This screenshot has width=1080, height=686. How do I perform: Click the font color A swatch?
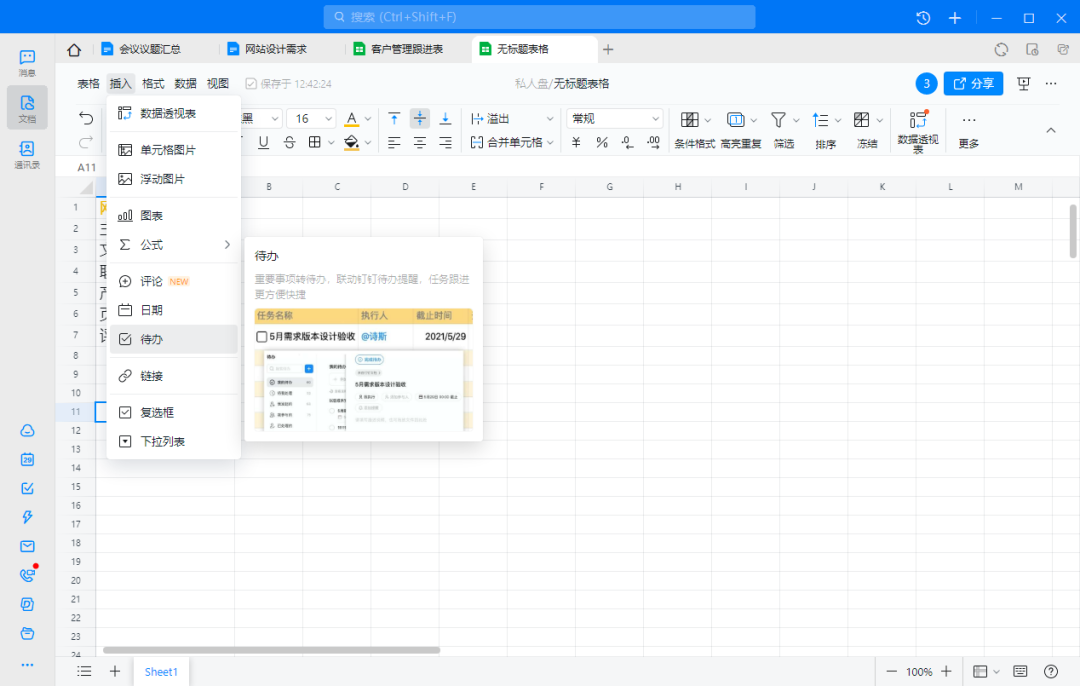pos(351,119)
